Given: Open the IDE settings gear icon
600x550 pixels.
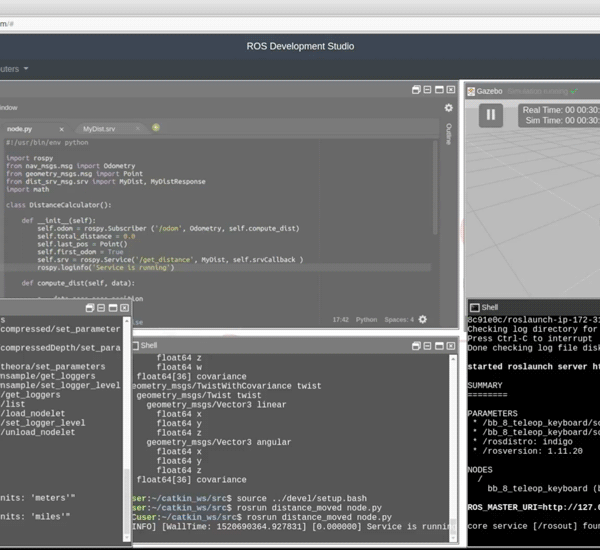Looking at the screenshot, I should tap(448, 108).
